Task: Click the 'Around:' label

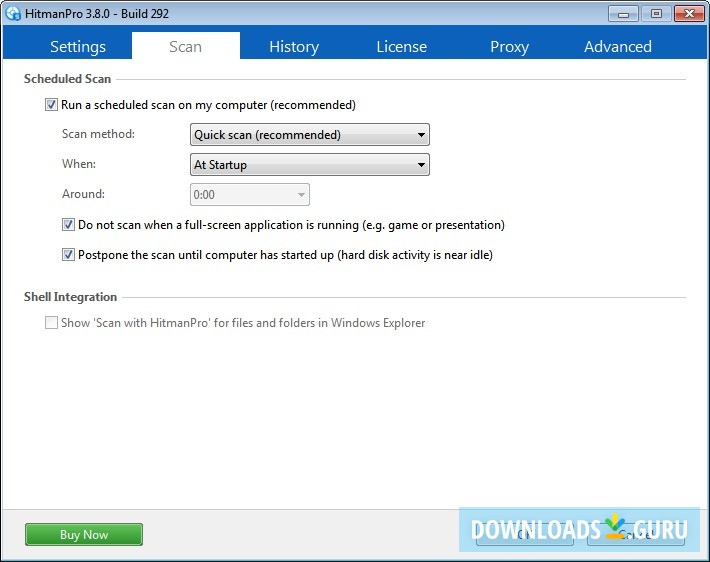Action: 83,193
